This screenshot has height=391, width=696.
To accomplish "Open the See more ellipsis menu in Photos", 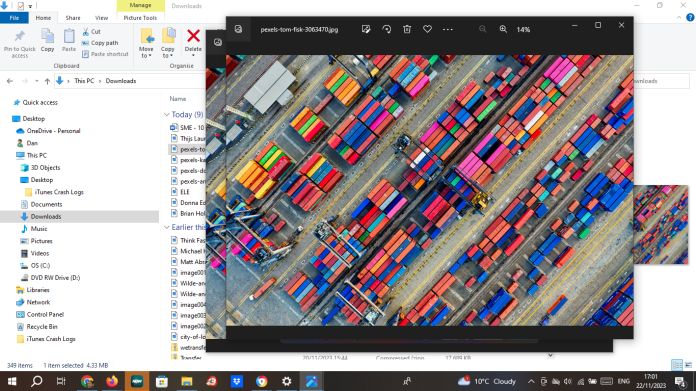I will (x=447, y=29).
